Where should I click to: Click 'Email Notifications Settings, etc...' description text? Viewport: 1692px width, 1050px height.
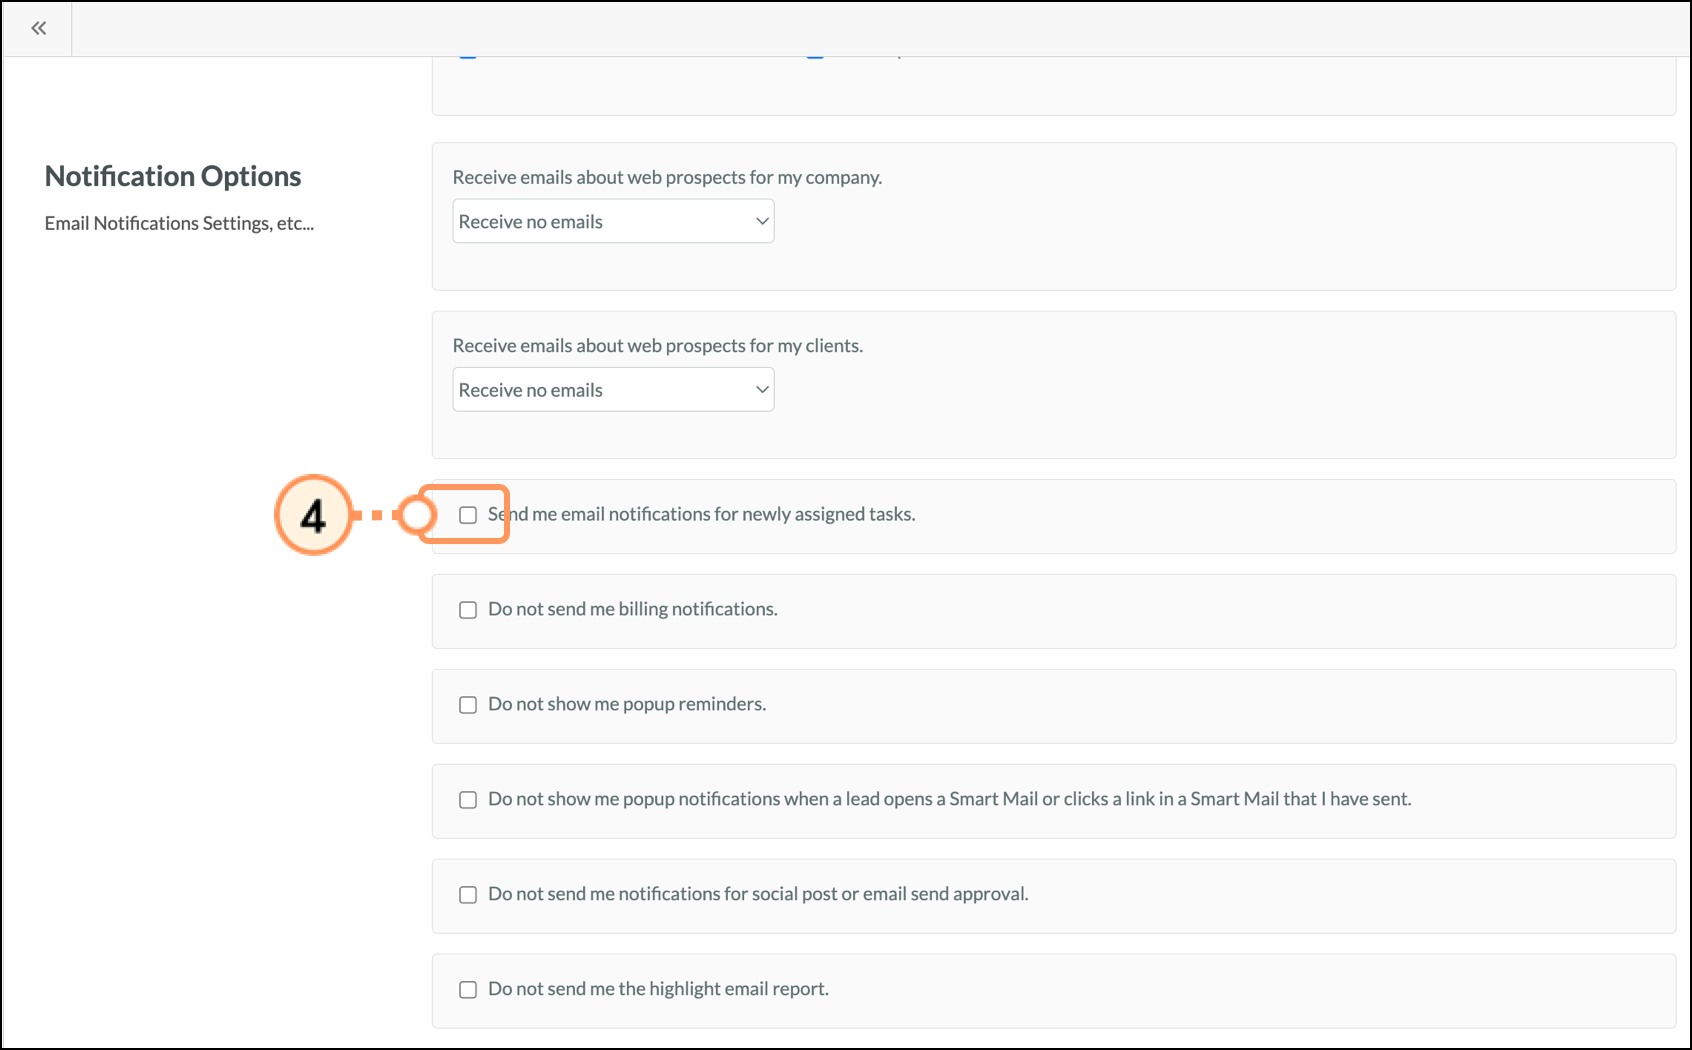(179, 223)
